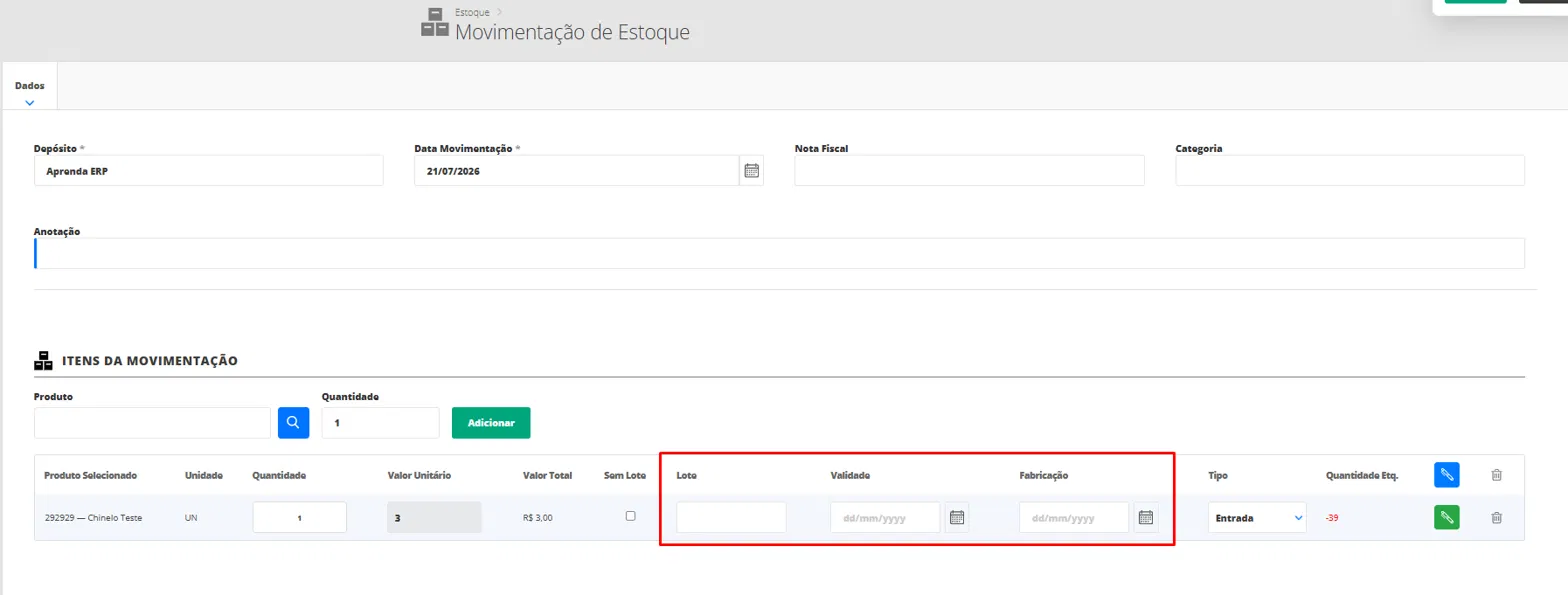
Task: Click the Adicionar button
Action: (x=491, y=423)
